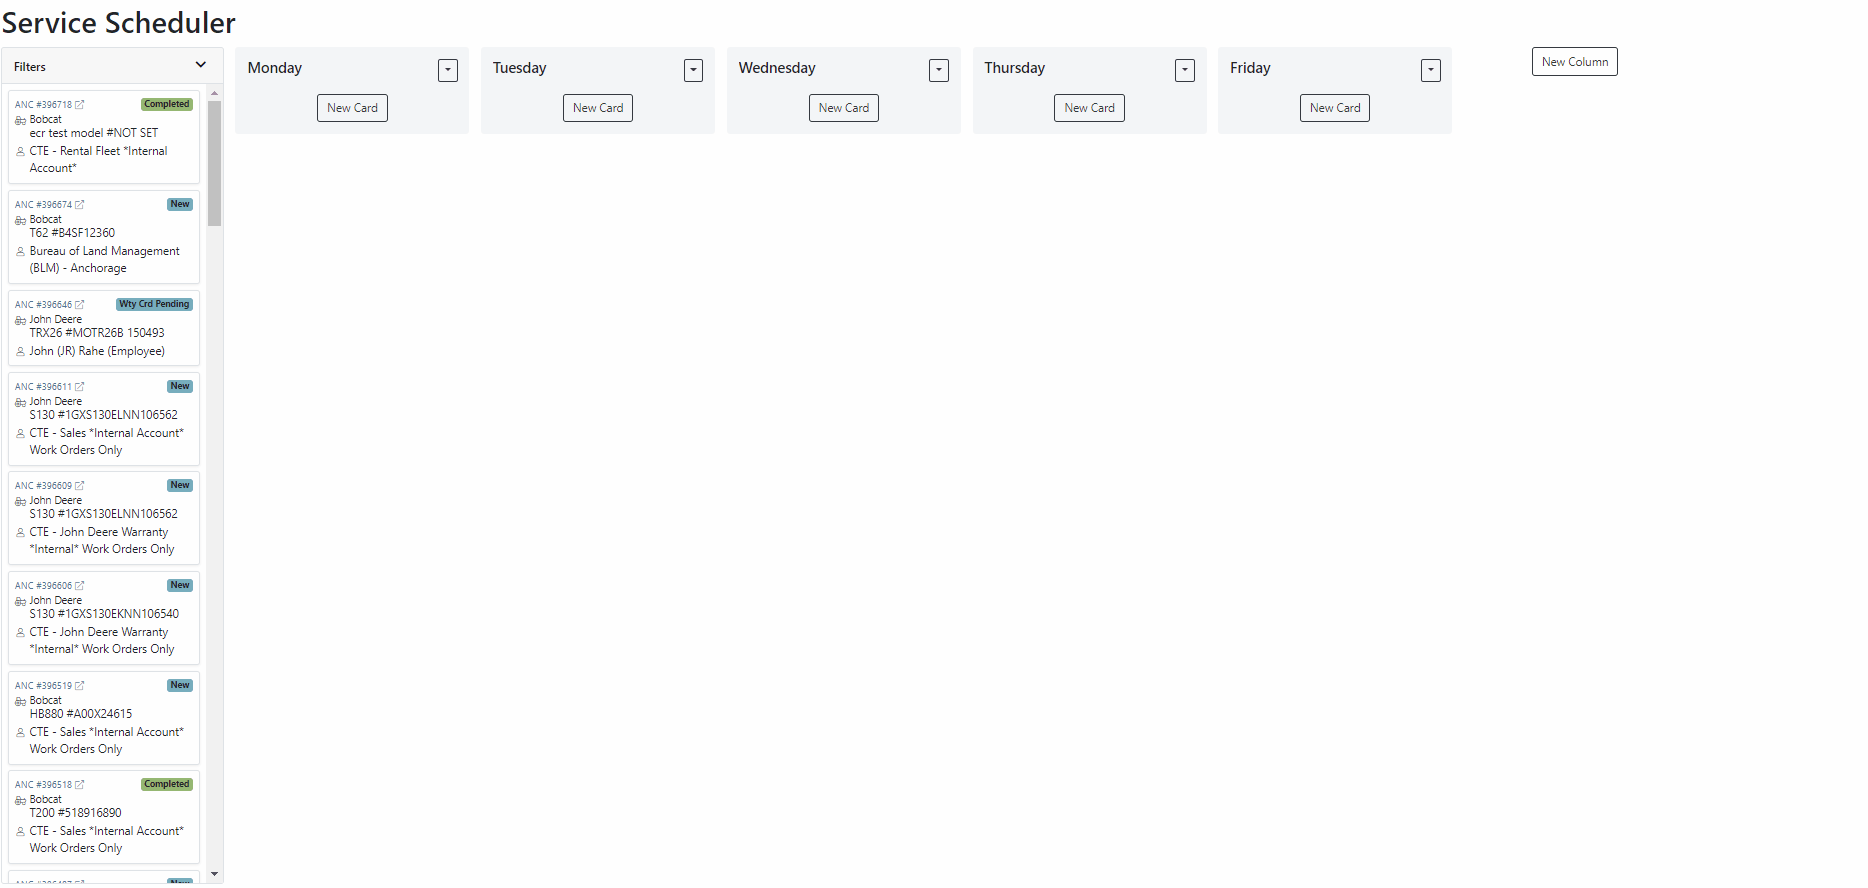Click customer icon on ANC #396606 card
Image resolution: width=1868 pixels, height=888 pixels.
(20, 633)
